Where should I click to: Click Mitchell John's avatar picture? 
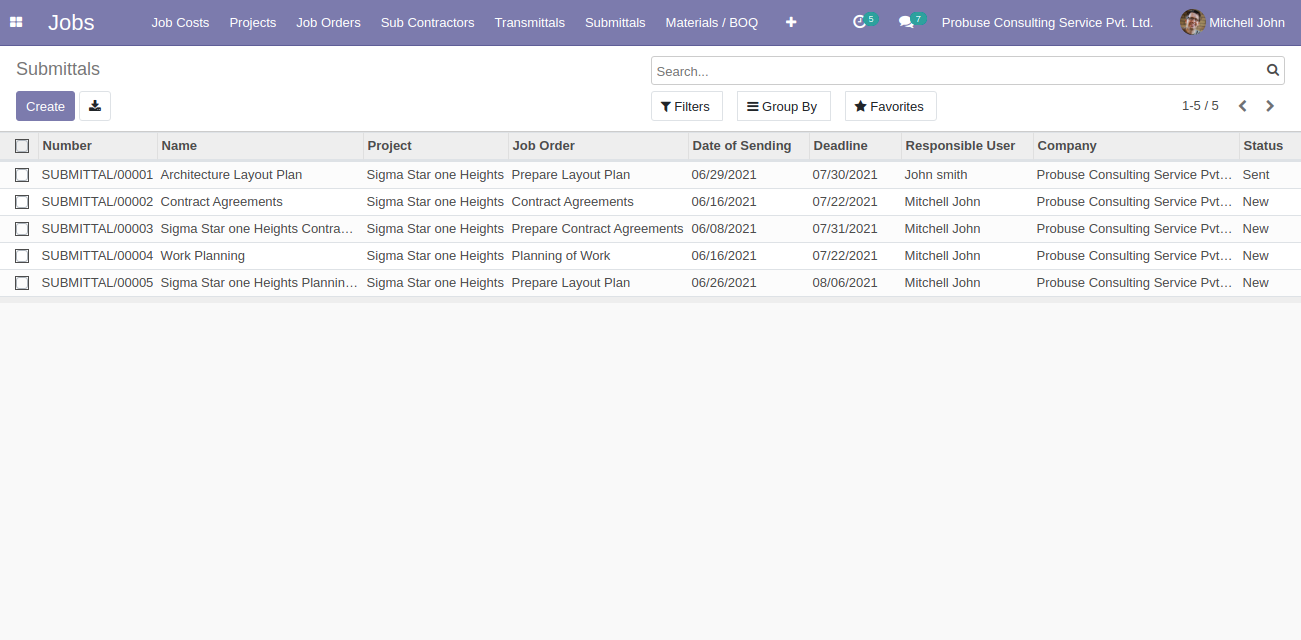pos(1192,22)
